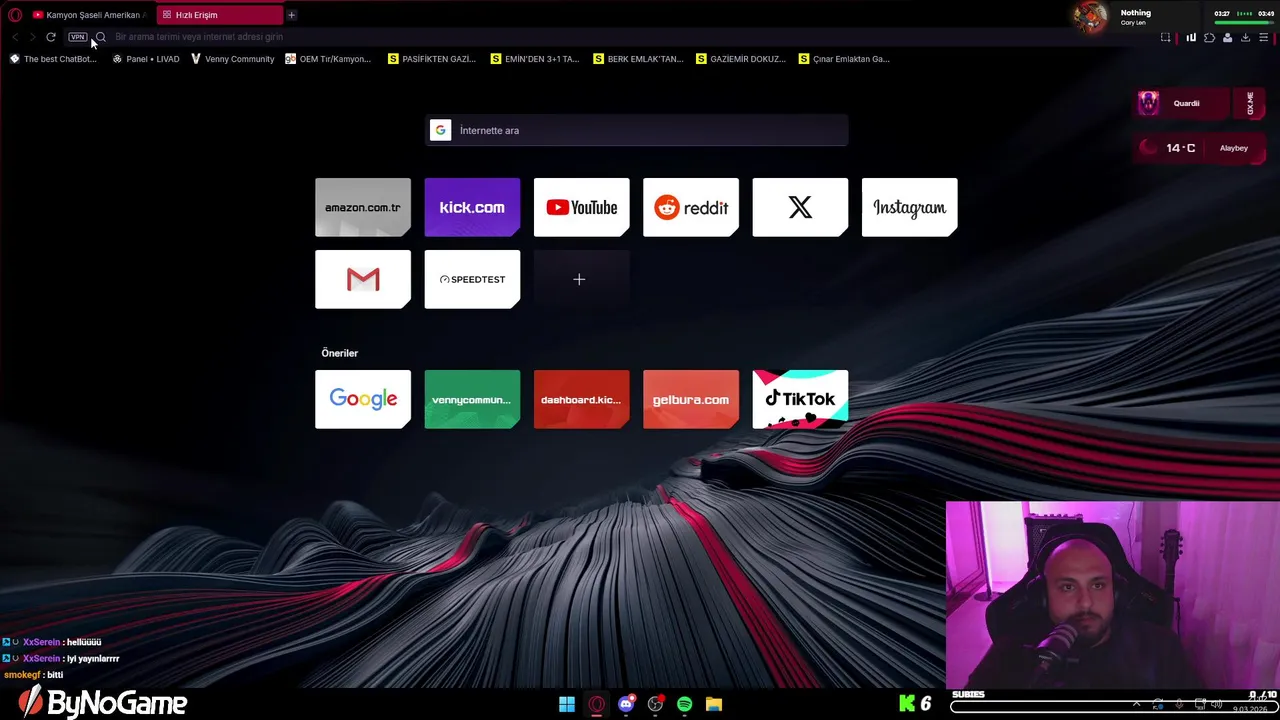
Task: Open File Explorer from the taskbar
Action: (x=714, y=704)
